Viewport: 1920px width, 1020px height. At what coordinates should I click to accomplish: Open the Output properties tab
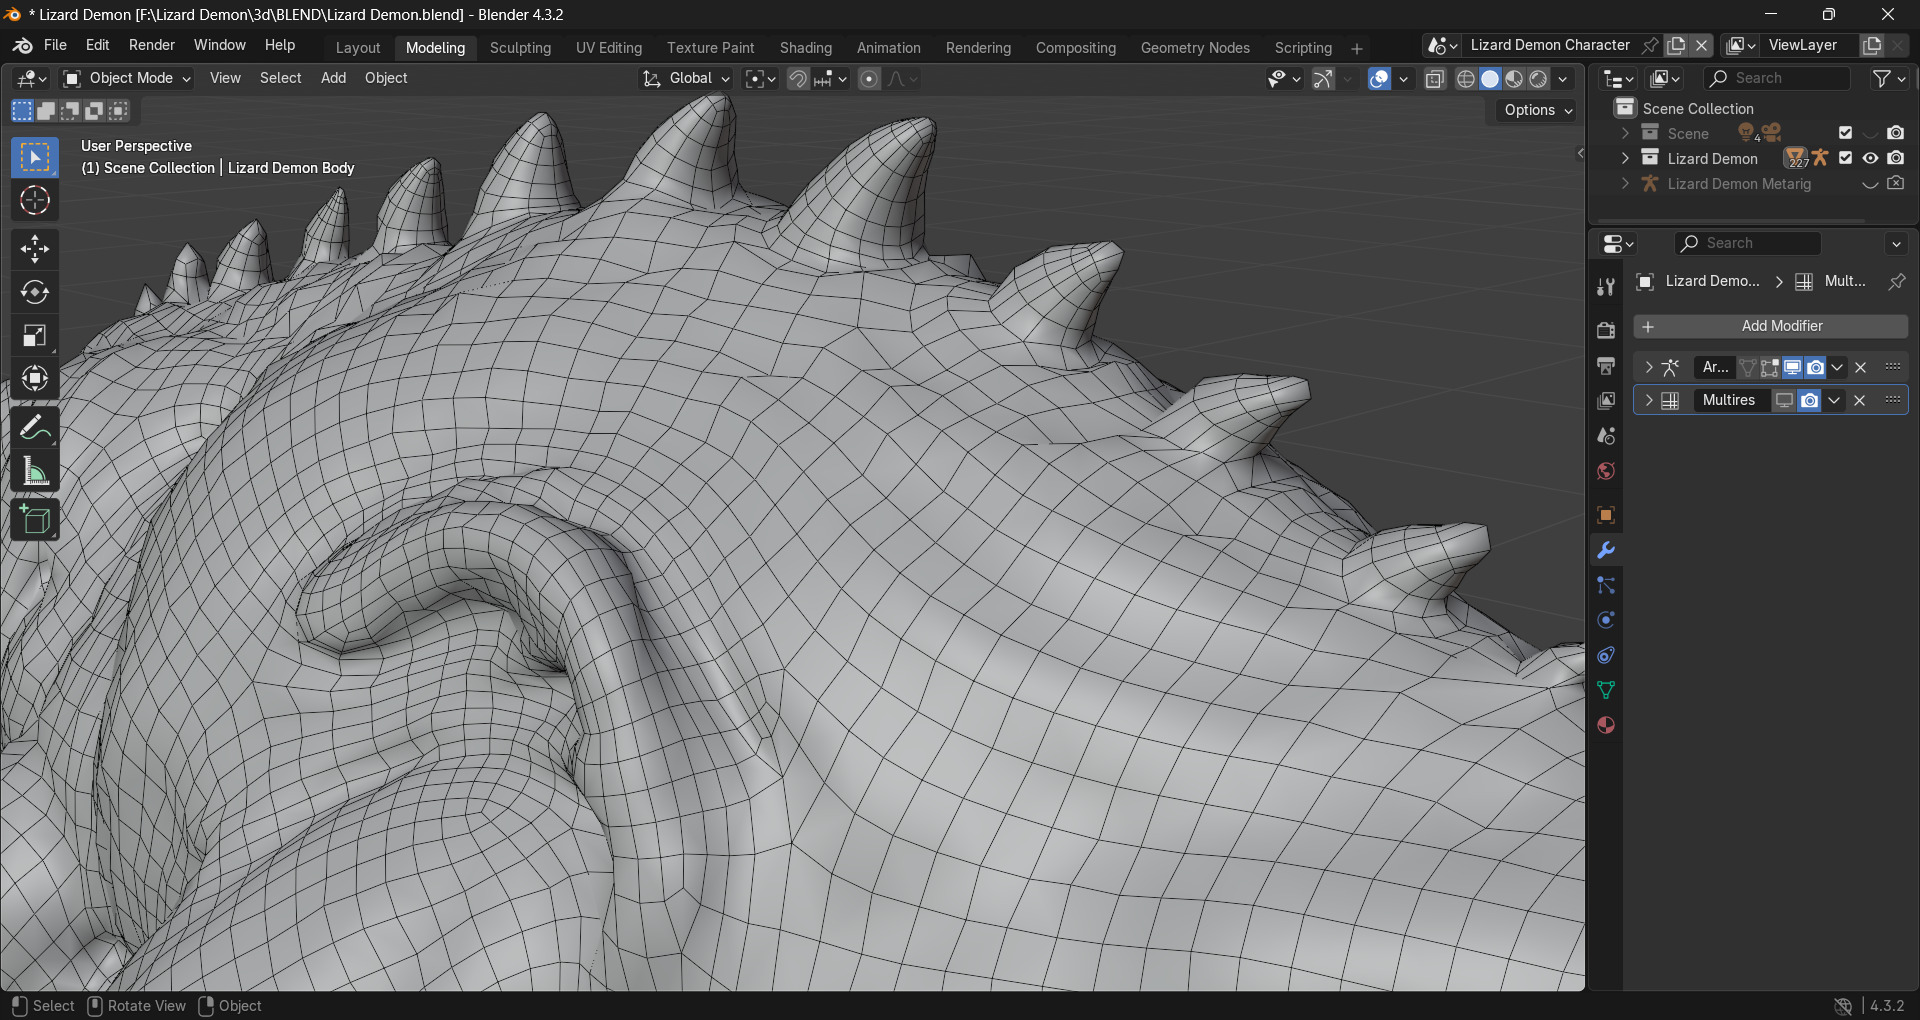1606,366
